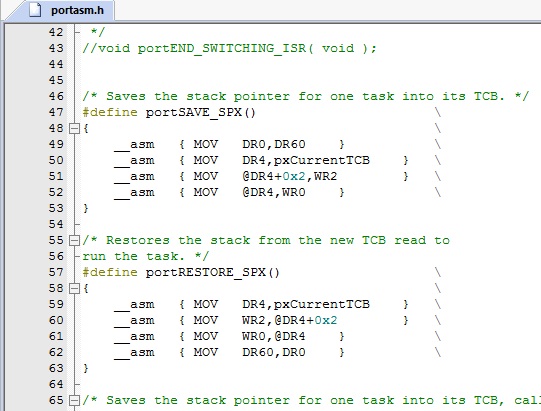Screen dimensions: 541x411
Task: Click the #define keyword on line 57
Action: [110, 272]
